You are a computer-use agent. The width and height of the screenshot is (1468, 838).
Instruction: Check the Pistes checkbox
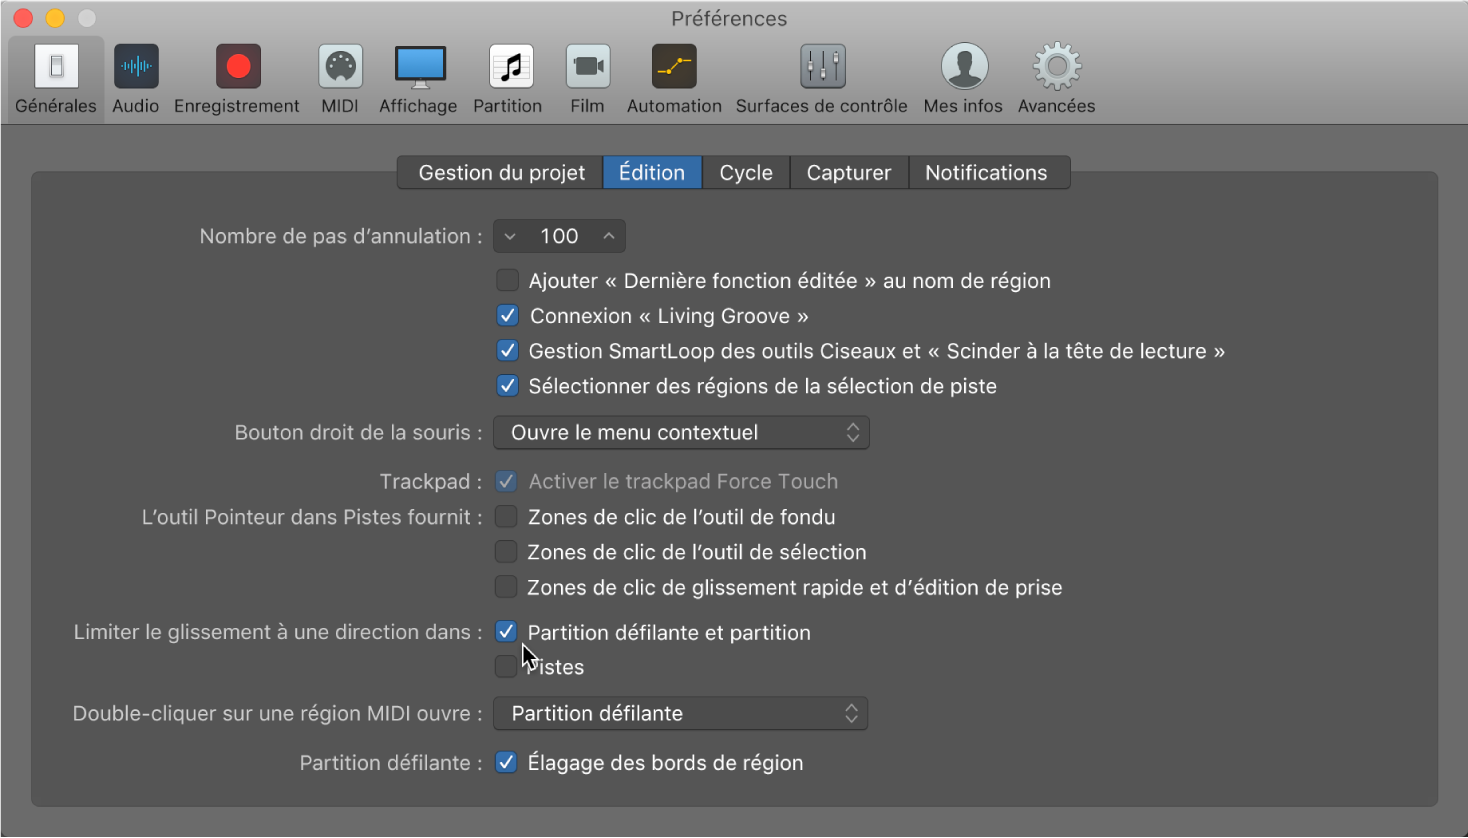click(506, 667)
